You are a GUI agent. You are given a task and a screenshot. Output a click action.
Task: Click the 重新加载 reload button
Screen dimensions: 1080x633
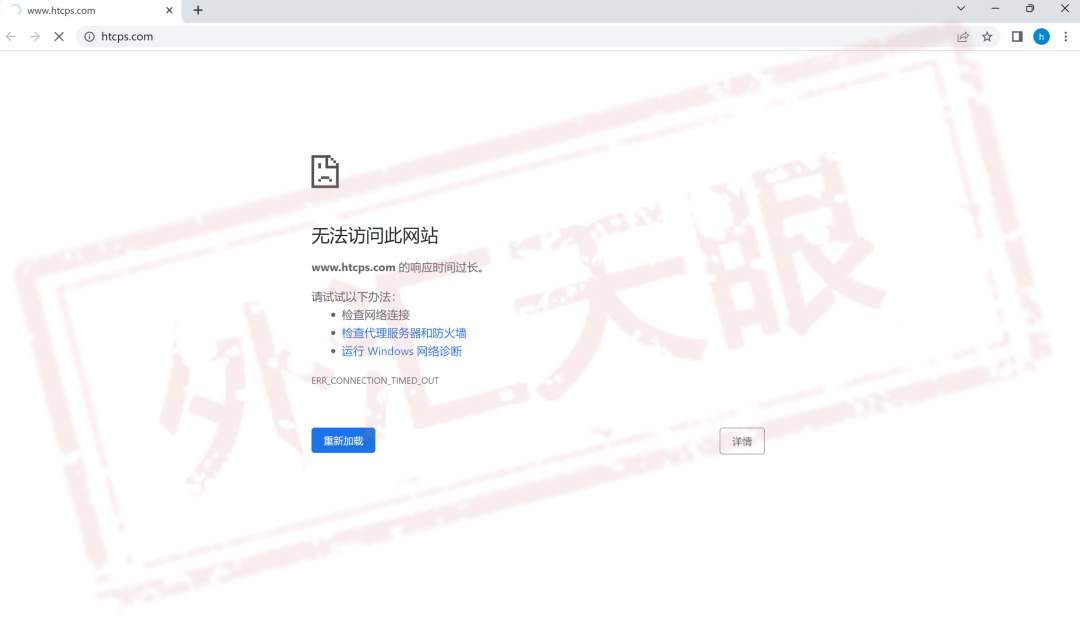(343, 440)
